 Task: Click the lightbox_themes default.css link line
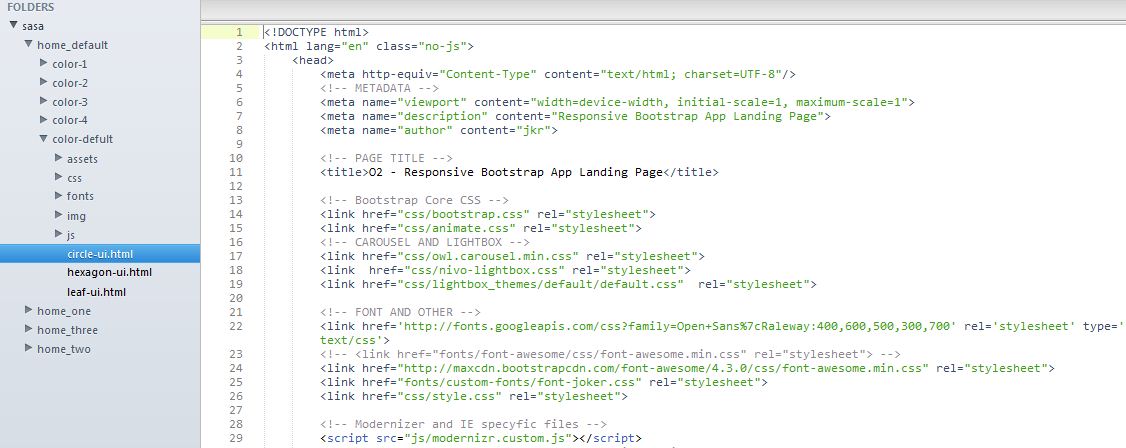tap(568, 284)
